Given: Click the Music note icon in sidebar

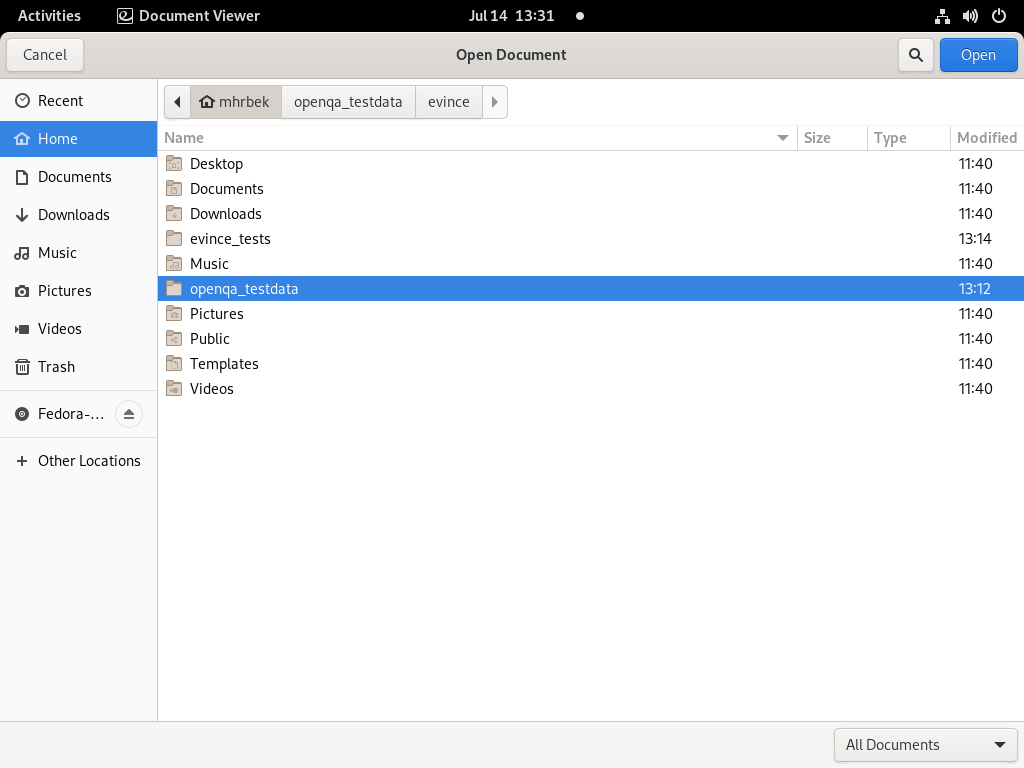Looking at the screenshot, I should click(22, 253).
